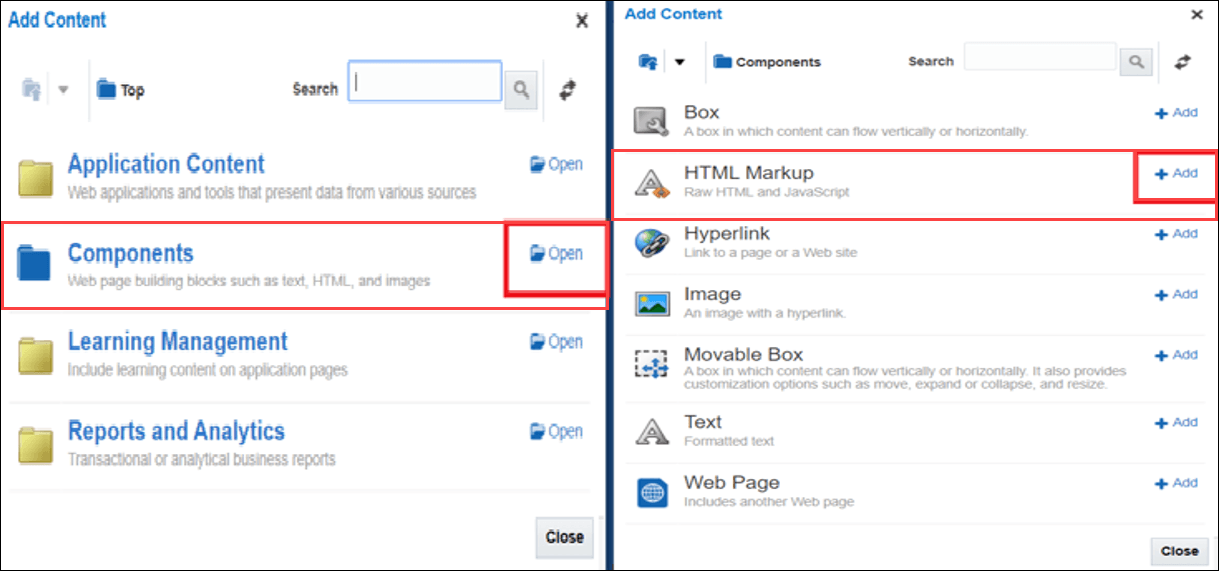The height and width of the screenshot is (571, 1219).
Task: Click the Hyperlink globe icon
Action: point(652,243)
